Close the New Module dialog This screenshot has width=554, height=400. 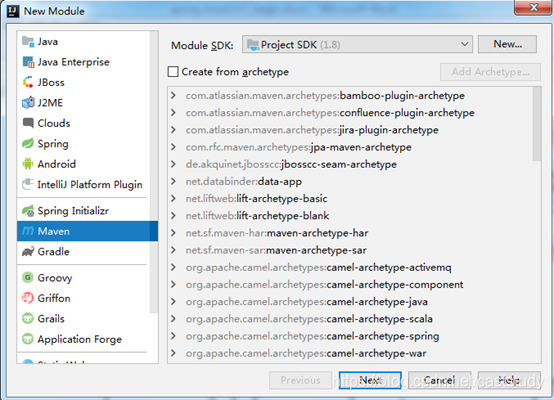534,7
